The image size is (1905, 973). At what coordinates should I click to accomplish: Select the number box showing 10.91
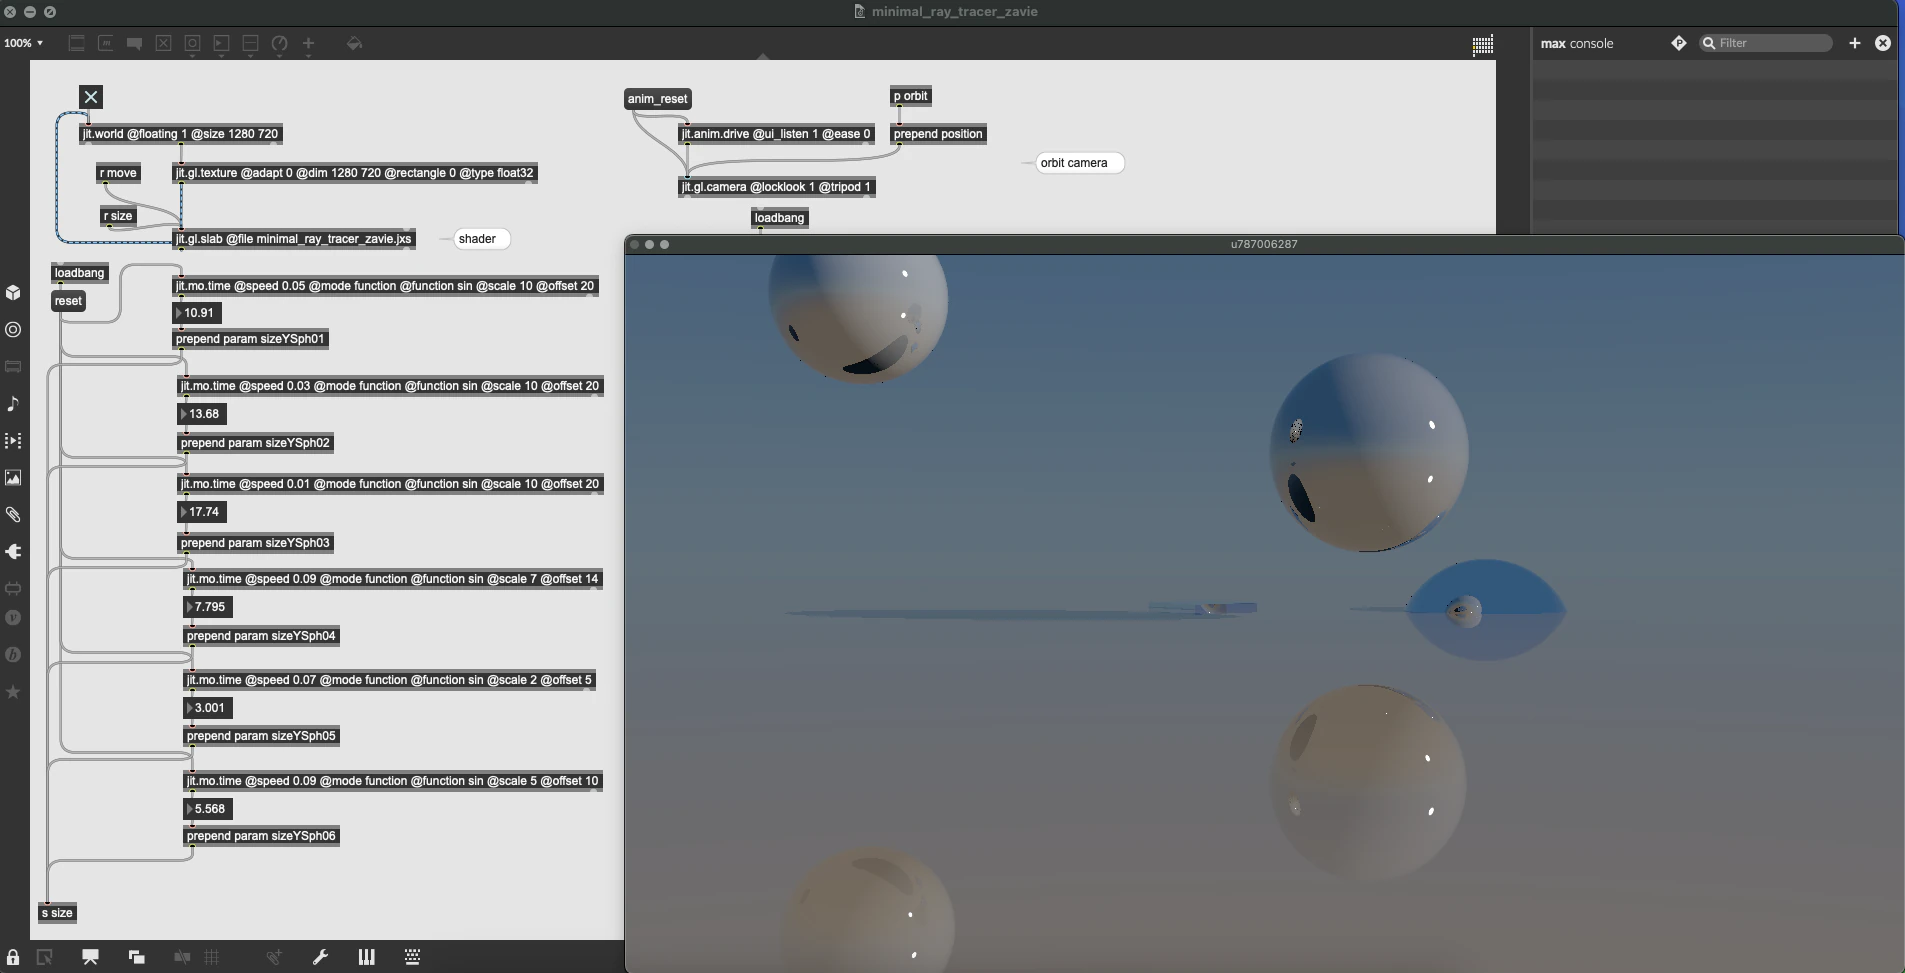198,313
